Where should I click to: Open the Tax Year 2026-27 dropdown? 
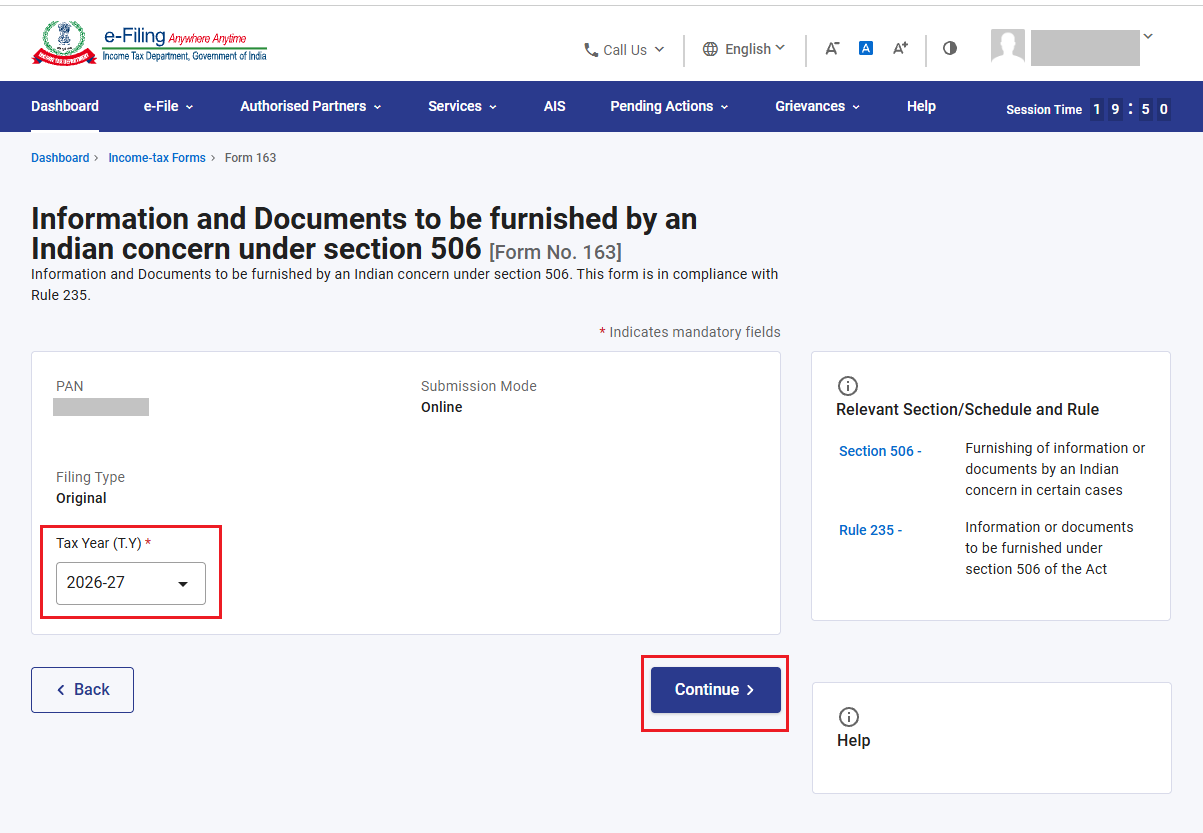point(131,583)
